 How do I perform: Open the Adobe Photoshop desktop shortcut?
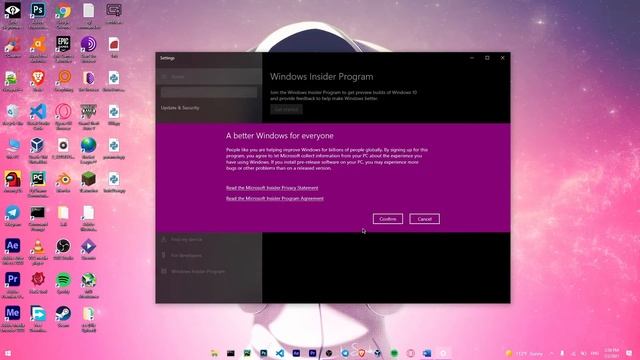[38, 16]
